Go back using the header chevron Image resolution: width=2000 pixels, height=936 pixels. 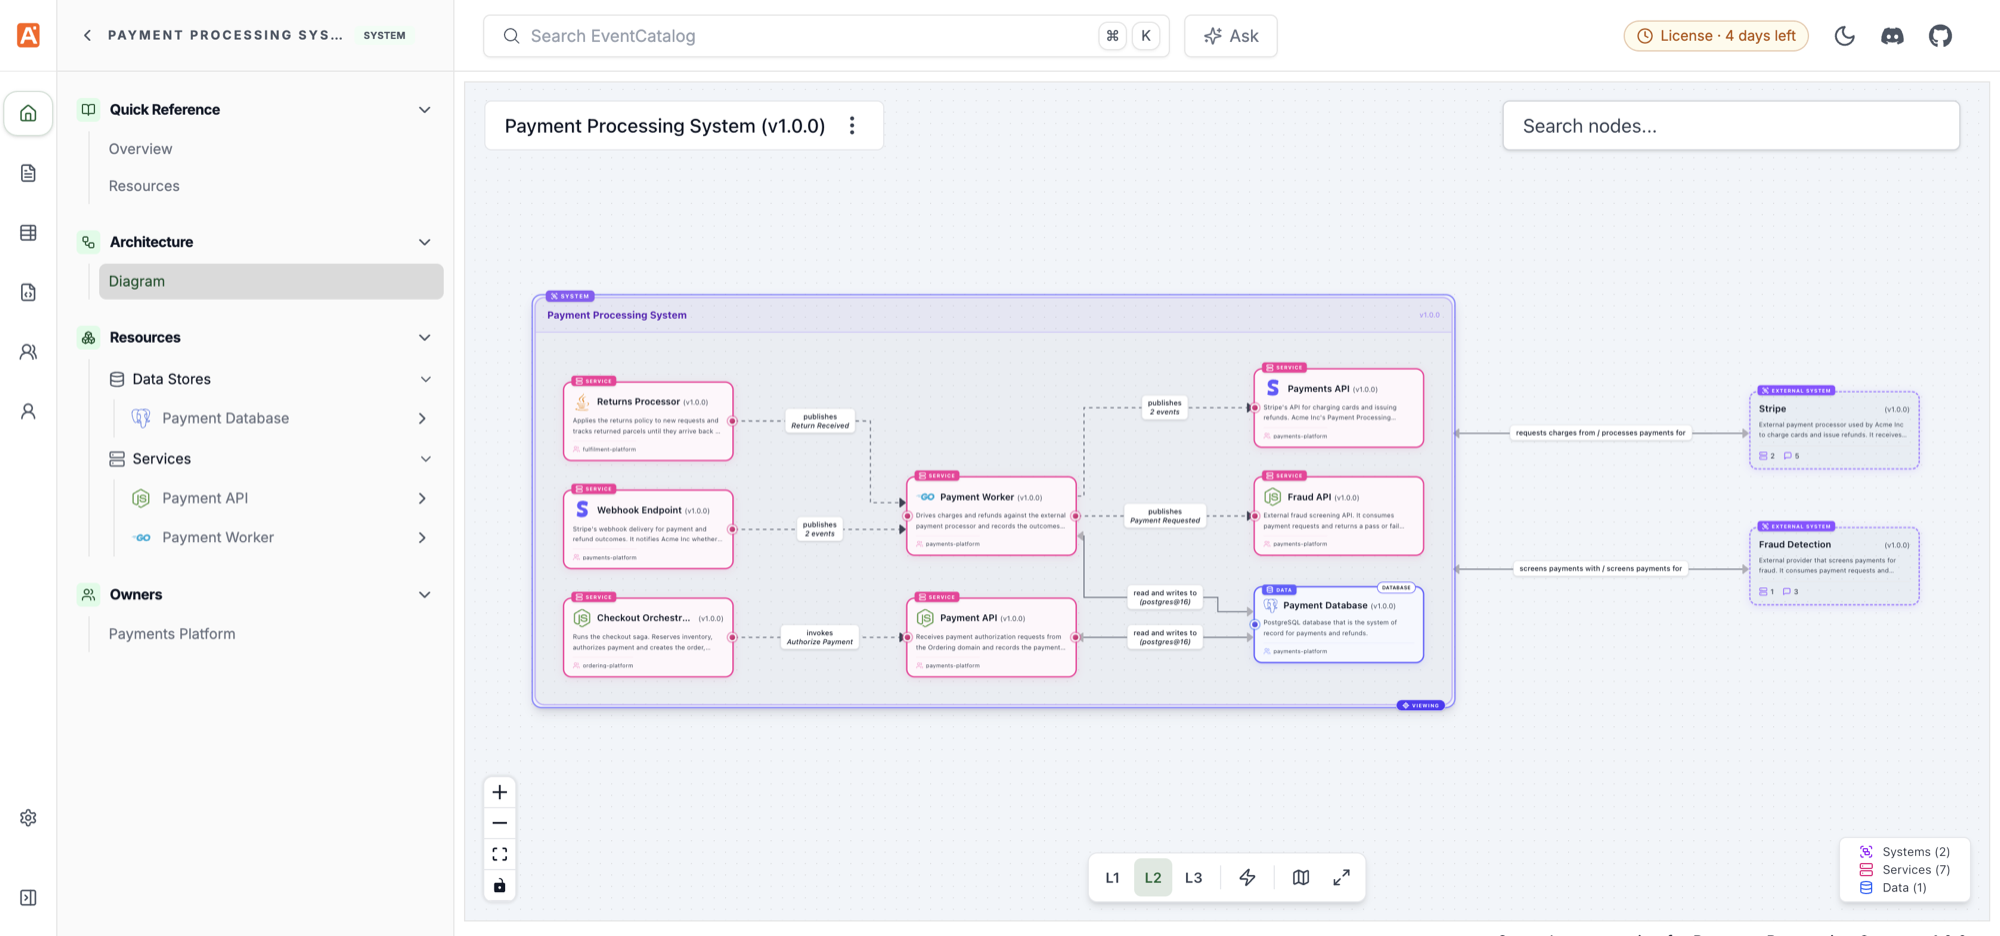[87, 35]
